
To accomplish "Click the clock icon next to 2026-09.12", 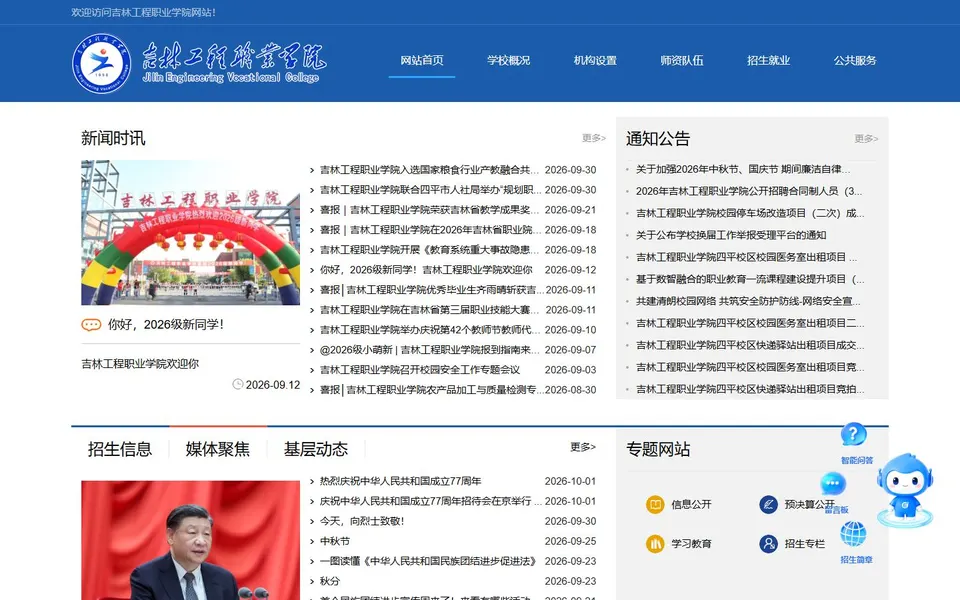I will pos(238,384).
